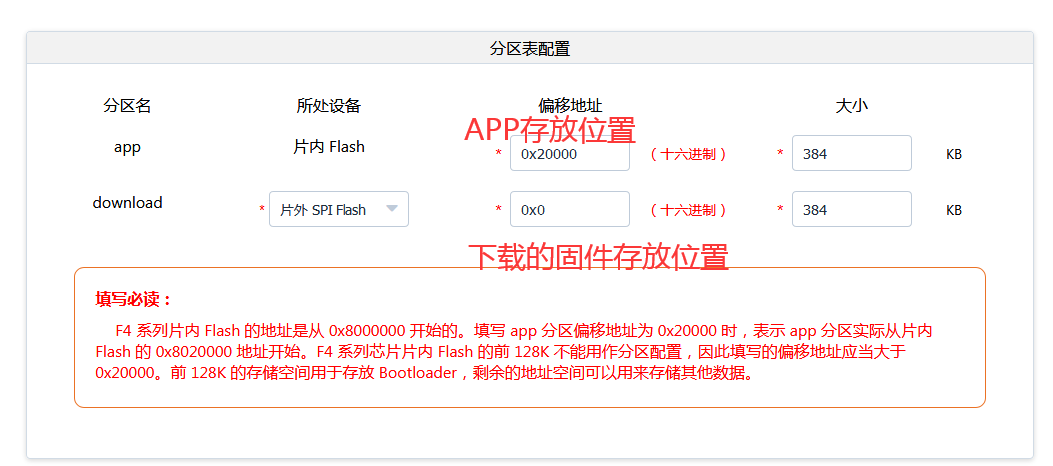Click the 偏移地址 column header
Image resolution: width=1053 pixels, height=466 pixels.
click(x=570, y=105)
